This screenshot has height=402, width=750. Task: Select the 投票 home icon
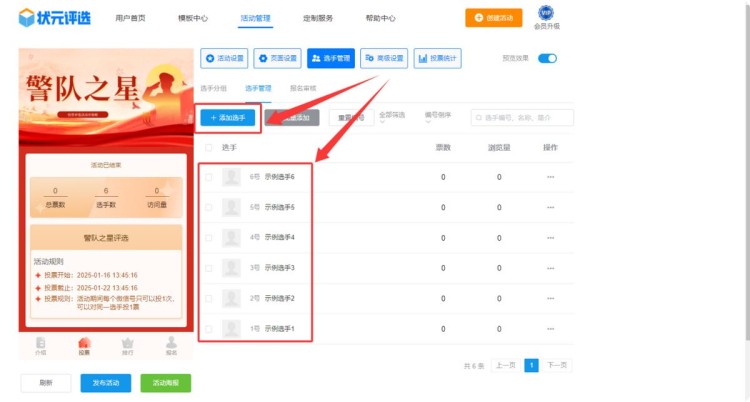(x=84, y=345)
